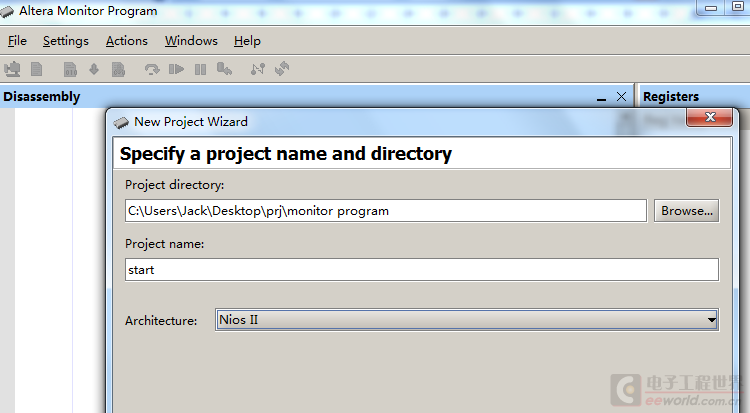Image resolution: width=750 pixels, height=413 pixels.
Task: Click the refresh circular-arrows toolbar icon
Action: tap(283, 69)
